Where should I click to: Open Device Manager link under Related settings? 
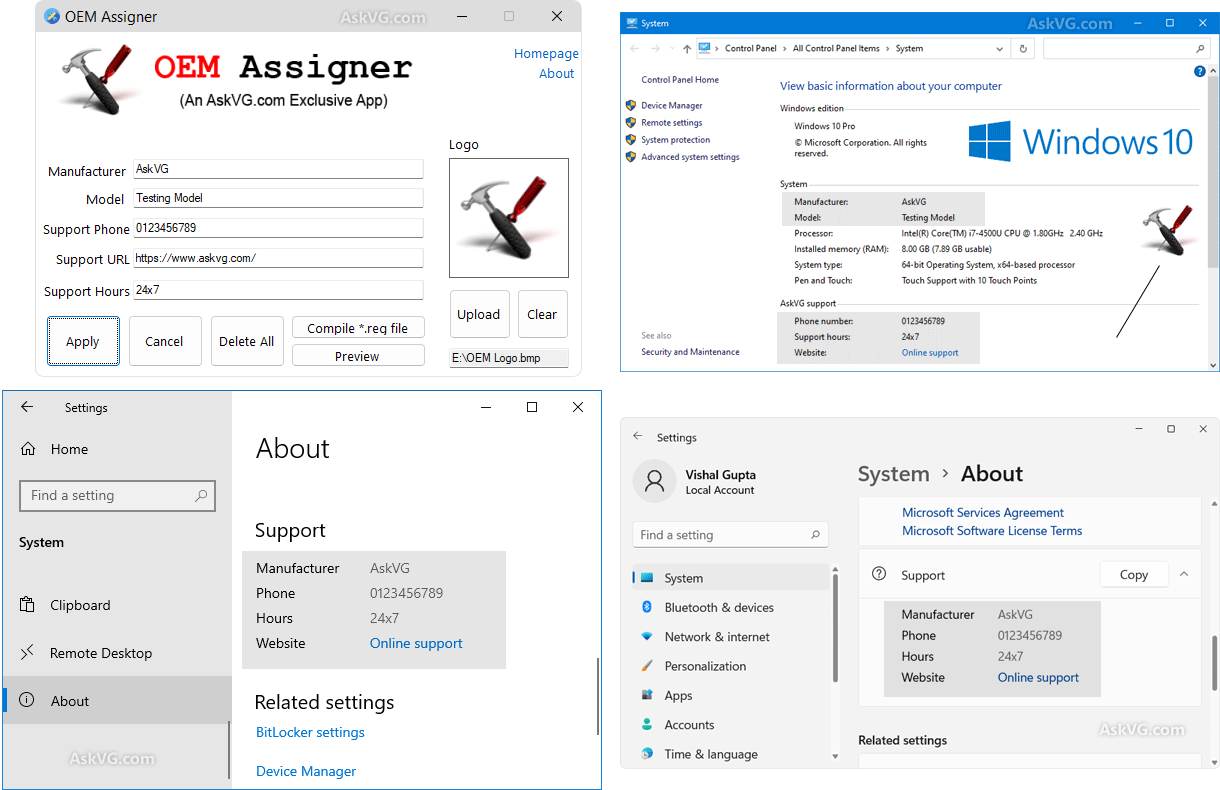pos(306,771)
